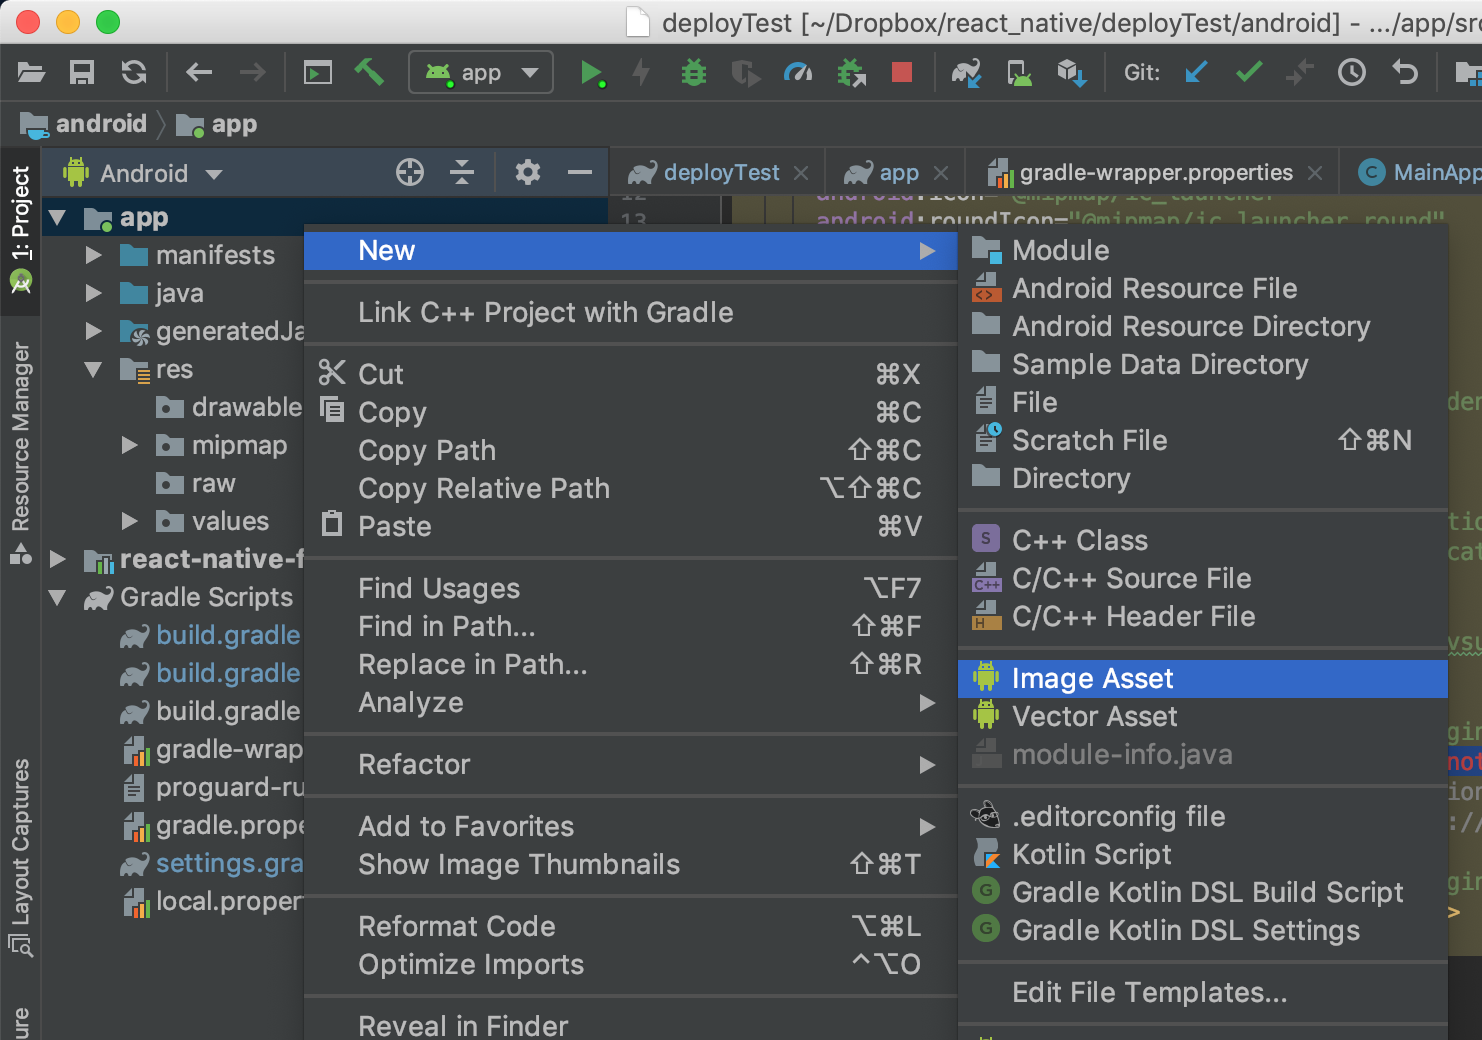The width and height of the screenshot is (1482, 1040).
Task: Select Vector Asset menu entry
Action: [1203, 717]
